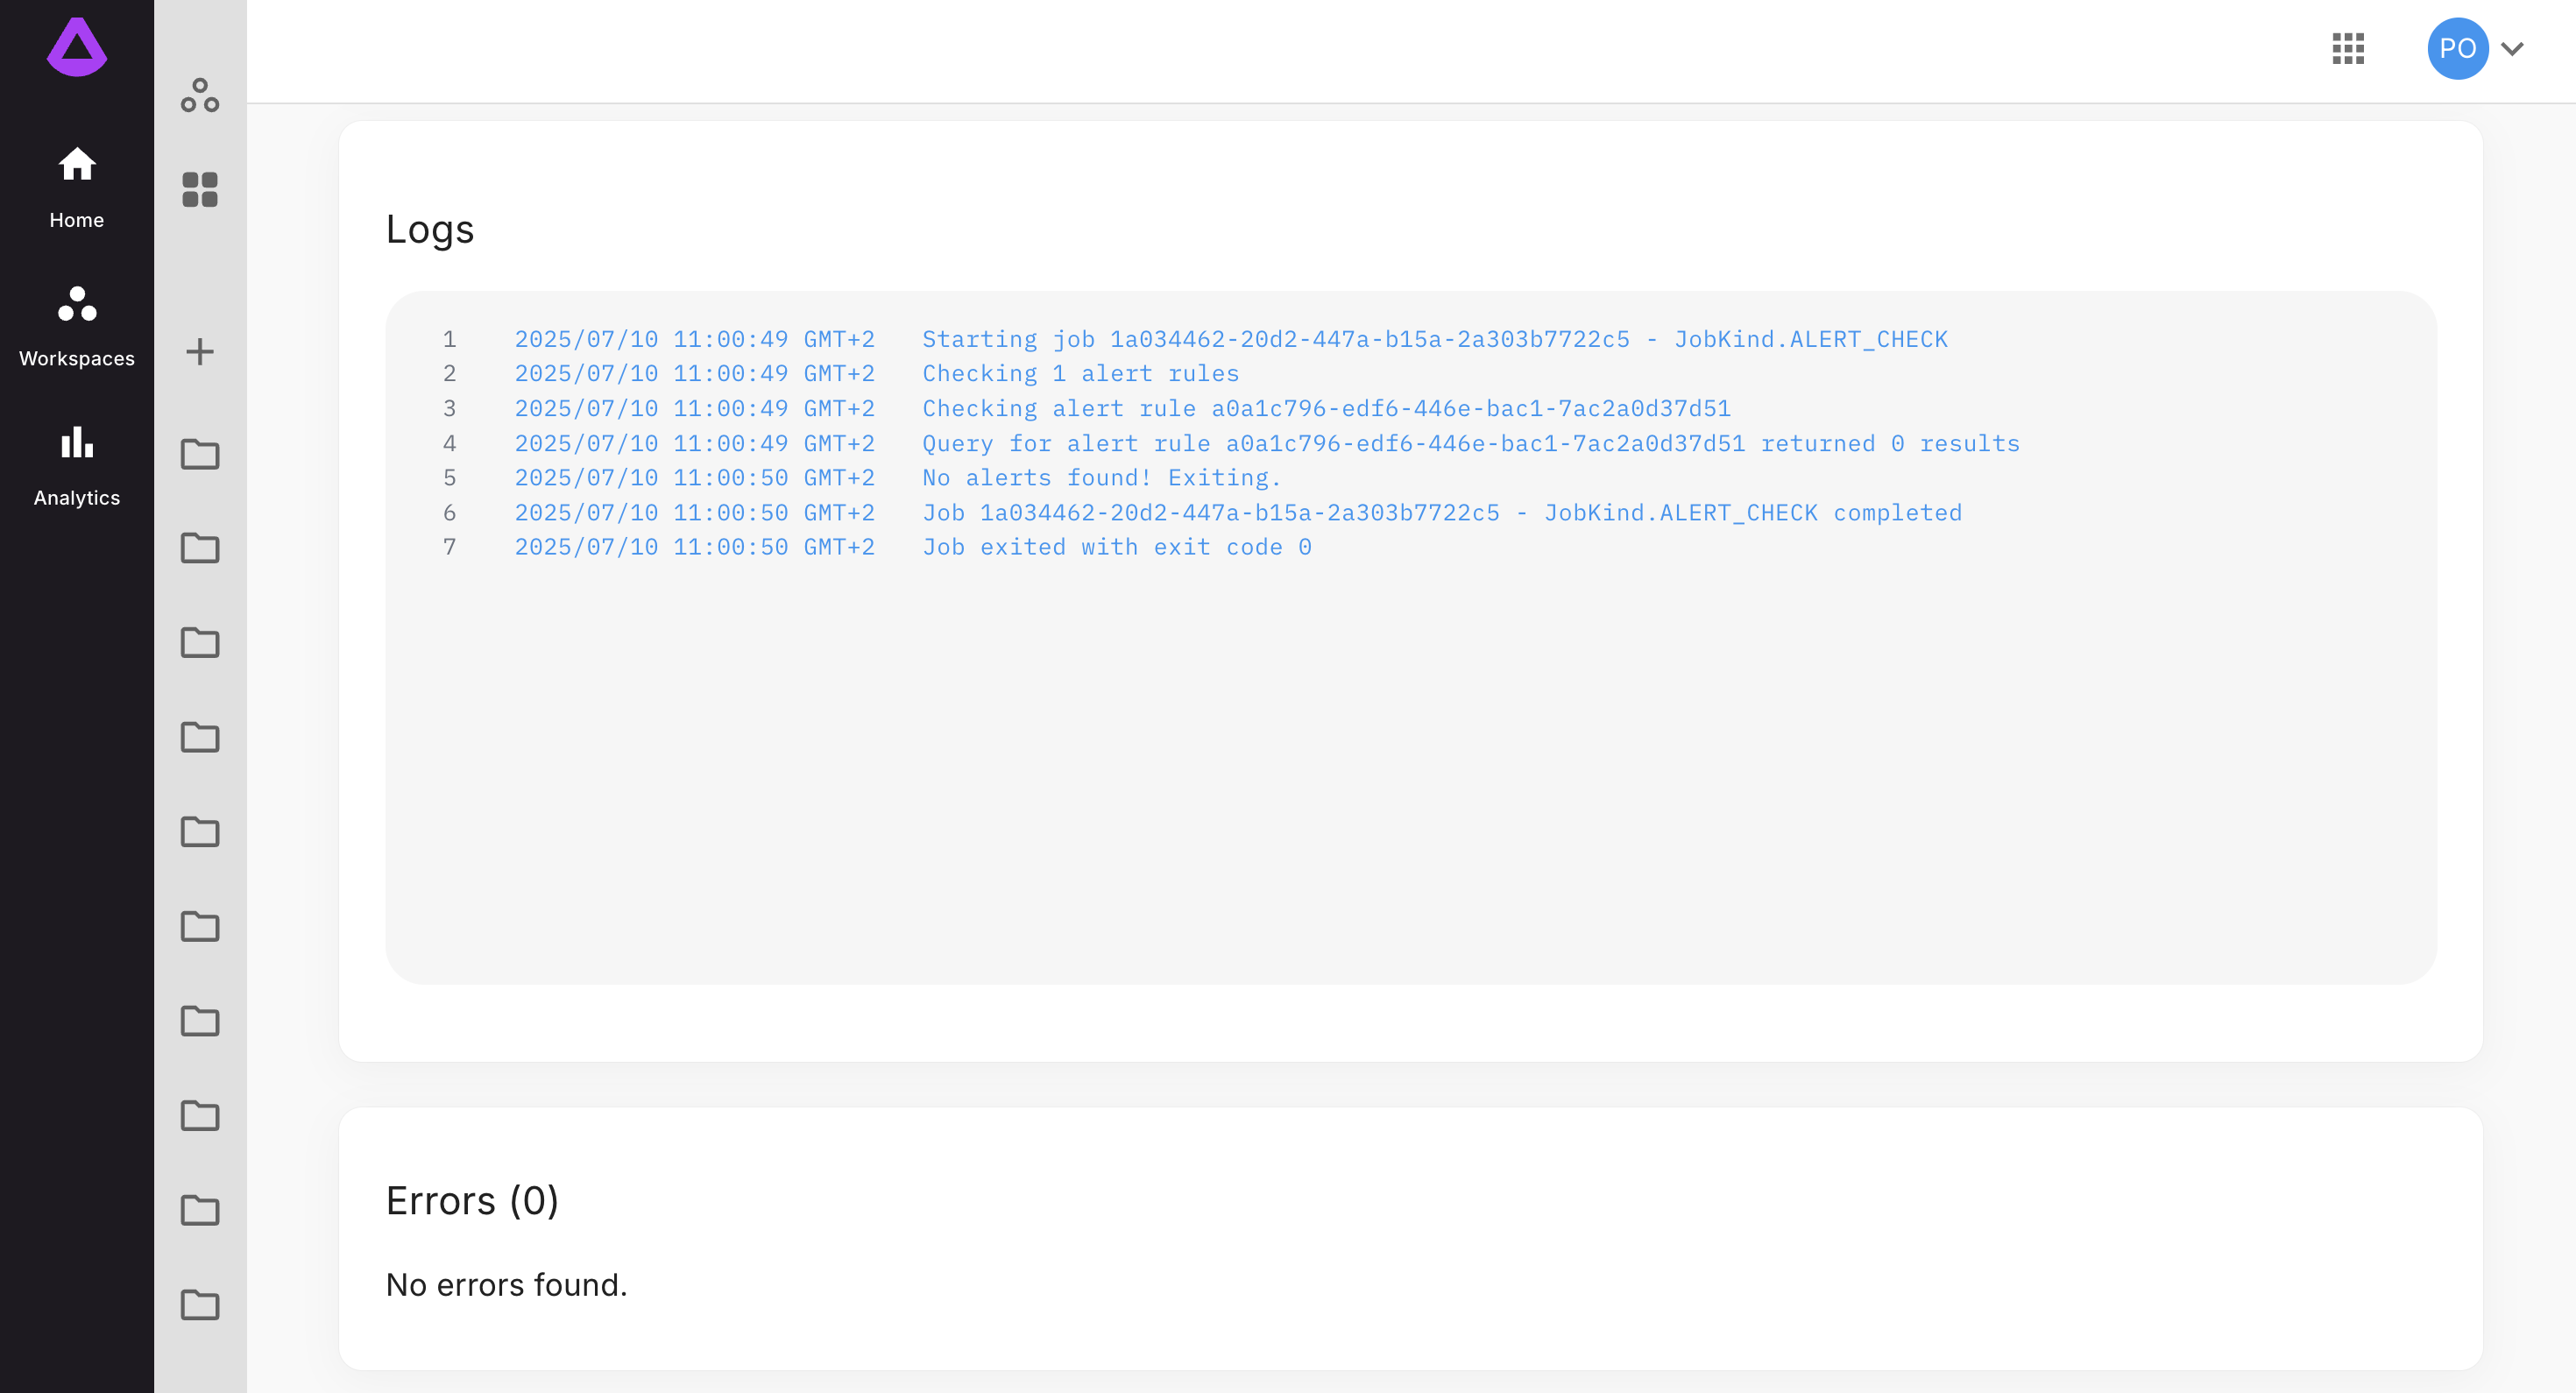The image size is (2576, 1393).
Task: Open the apps grid launcher icon
Action: [2348, 48]
